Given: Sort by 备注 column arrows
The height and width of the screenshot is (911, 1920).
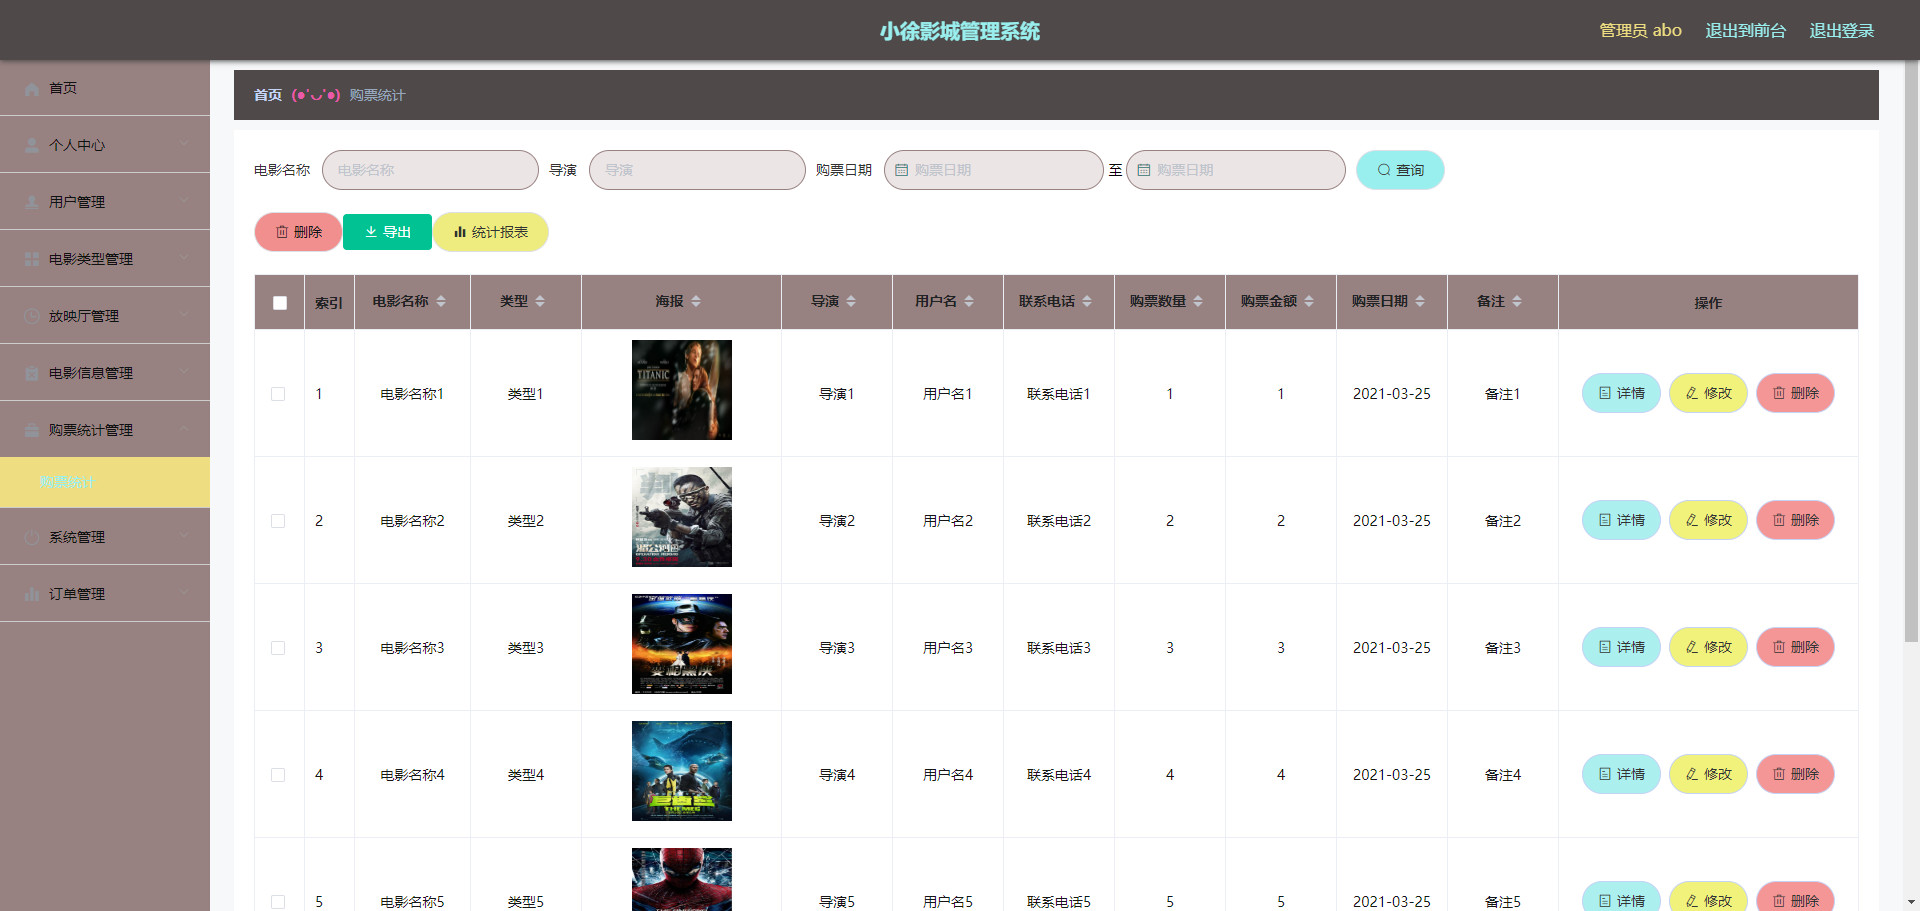Looking at the screenshot, I should pos(1517,301).
